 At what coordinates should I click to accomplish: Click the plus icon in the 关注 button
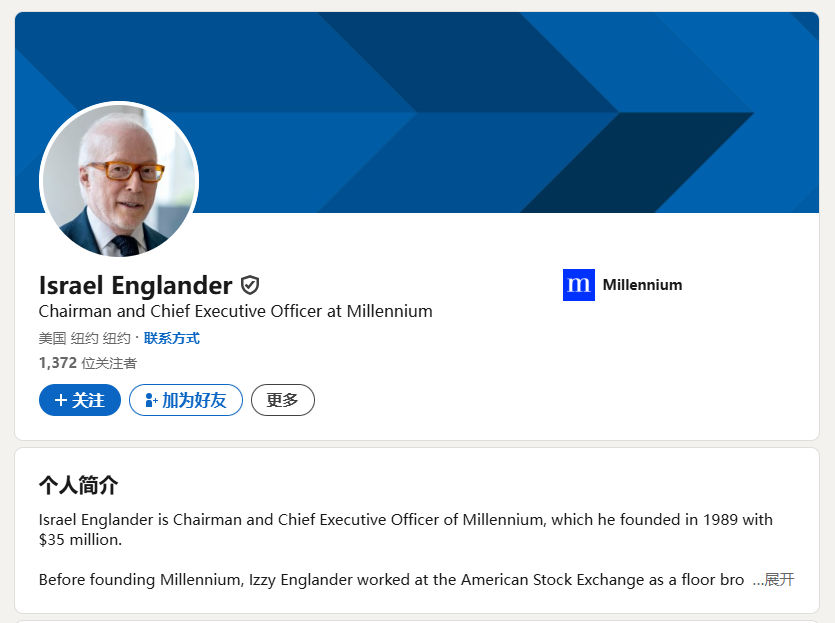click(61, 400)
